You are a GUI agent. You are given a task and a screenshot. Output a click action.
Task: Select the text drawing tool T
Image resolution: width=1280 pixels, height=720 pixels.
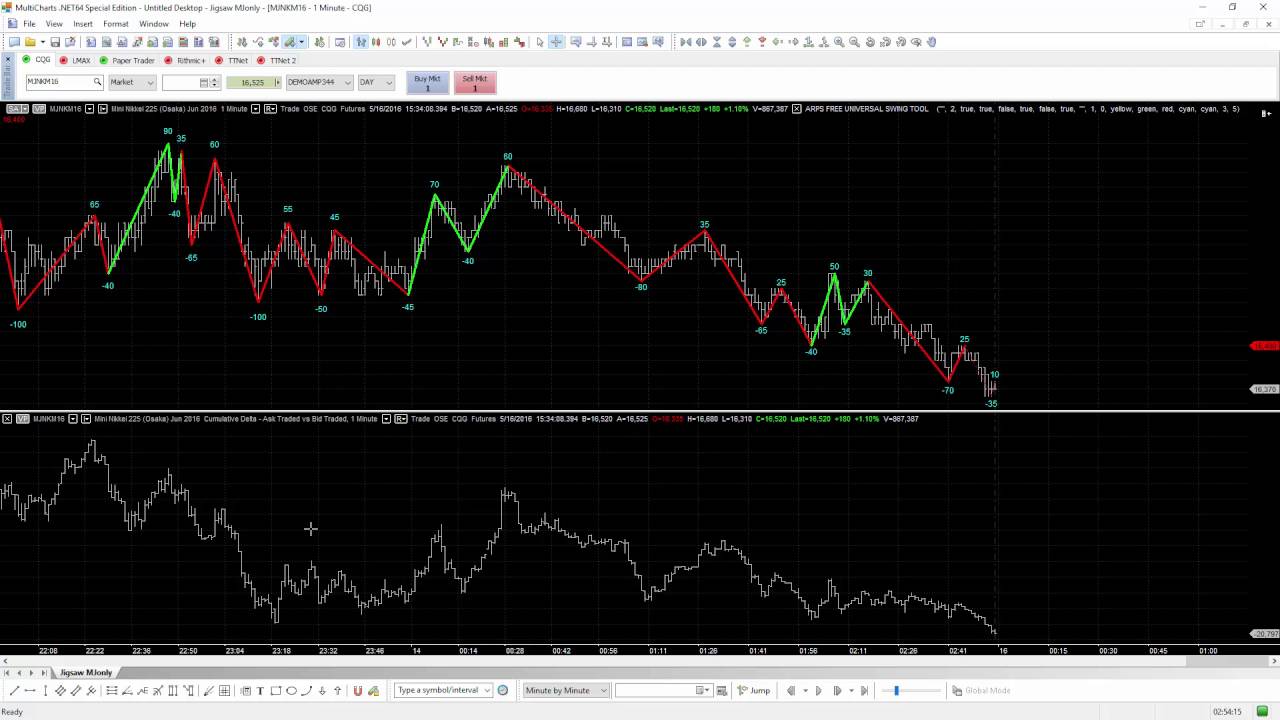[x=260, y=690]
